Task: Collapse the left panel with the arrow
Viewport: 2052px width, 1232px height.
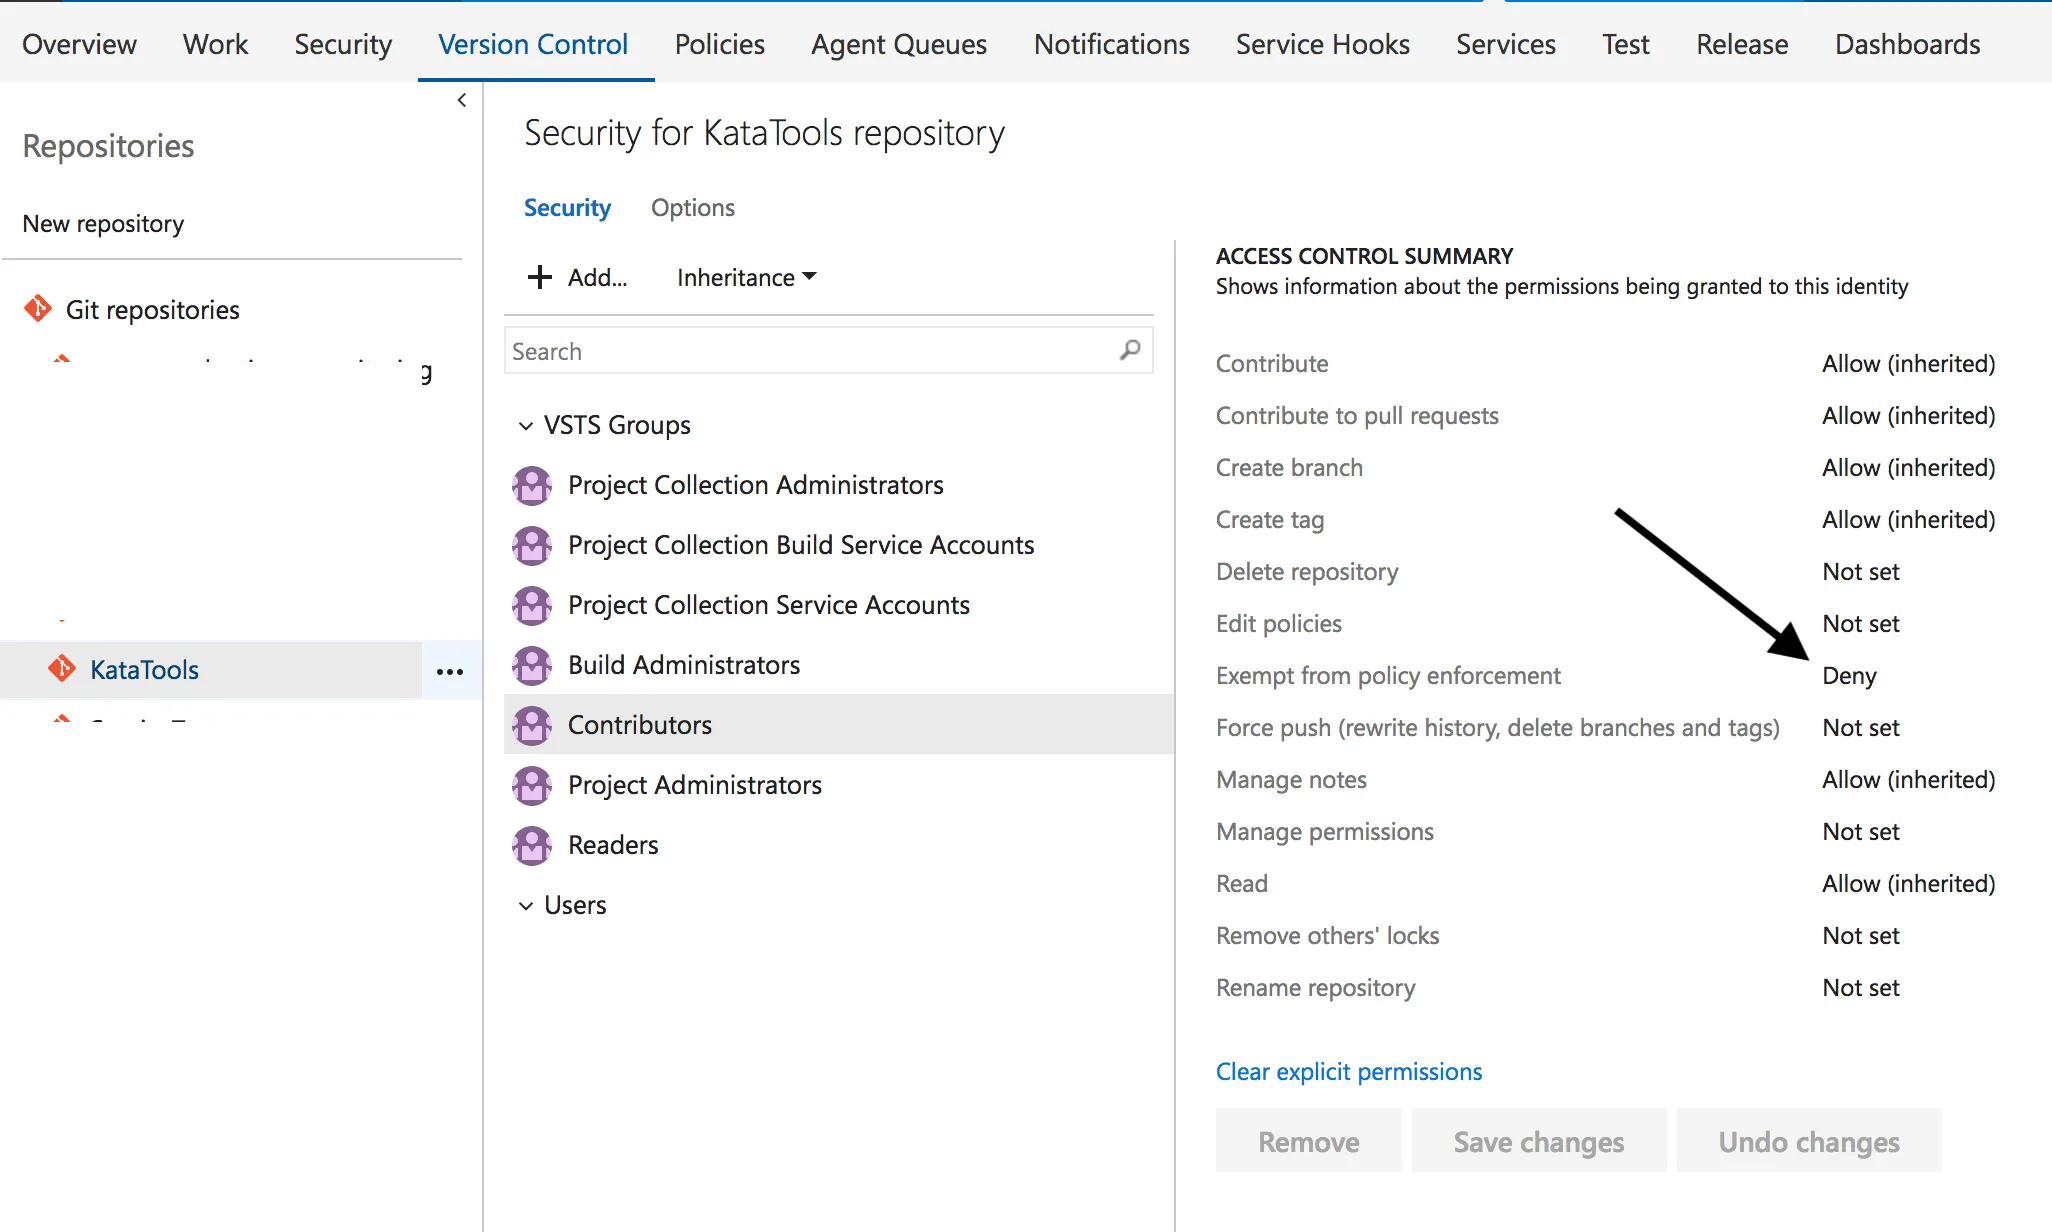Action: (462, 100)
